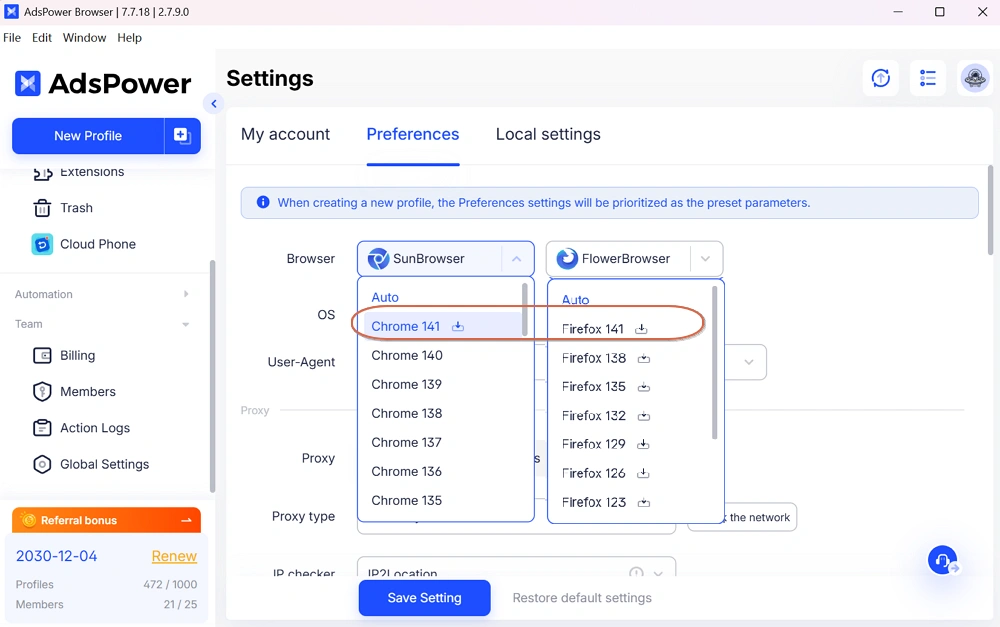Open the Window menu
The height and width of the screenshot is (627, 1000).
tap(84, 37)
